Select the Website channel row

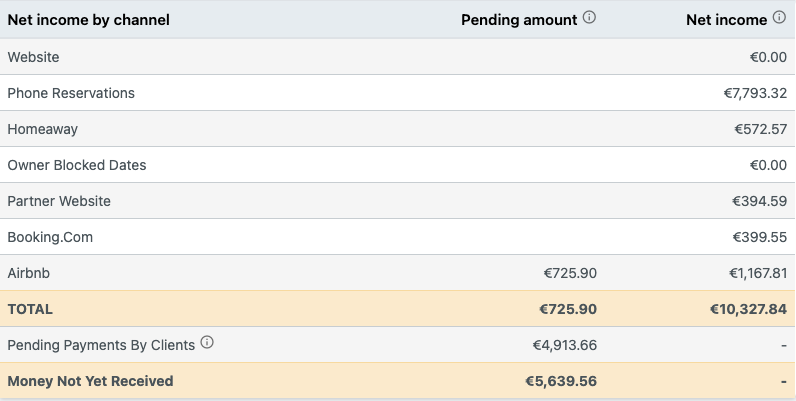398,57
